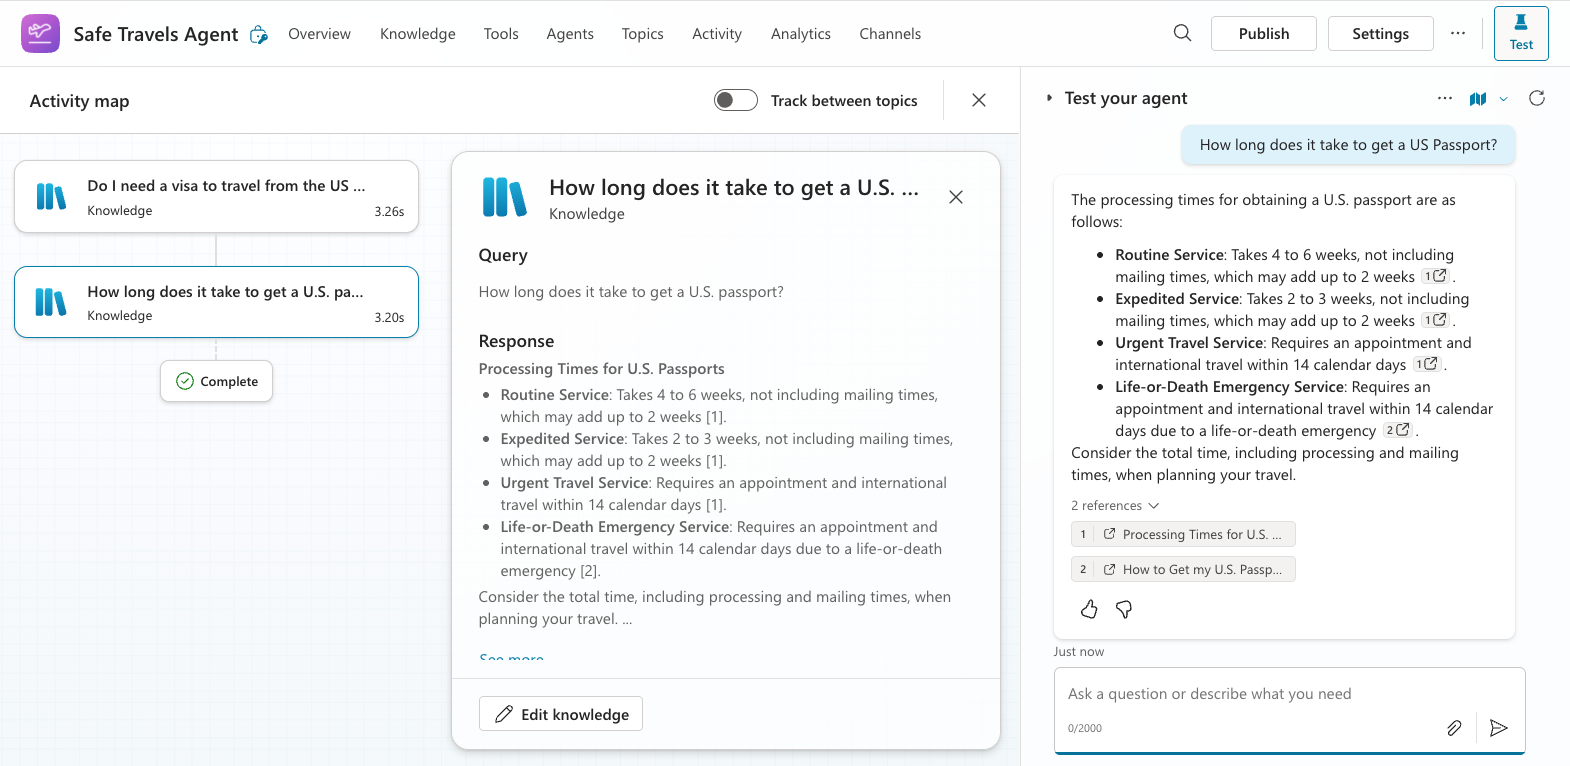The width and height of the screenshot is (1570, 766).
Task: Open the Test agent panel button
Action: tap(1520, 34)
